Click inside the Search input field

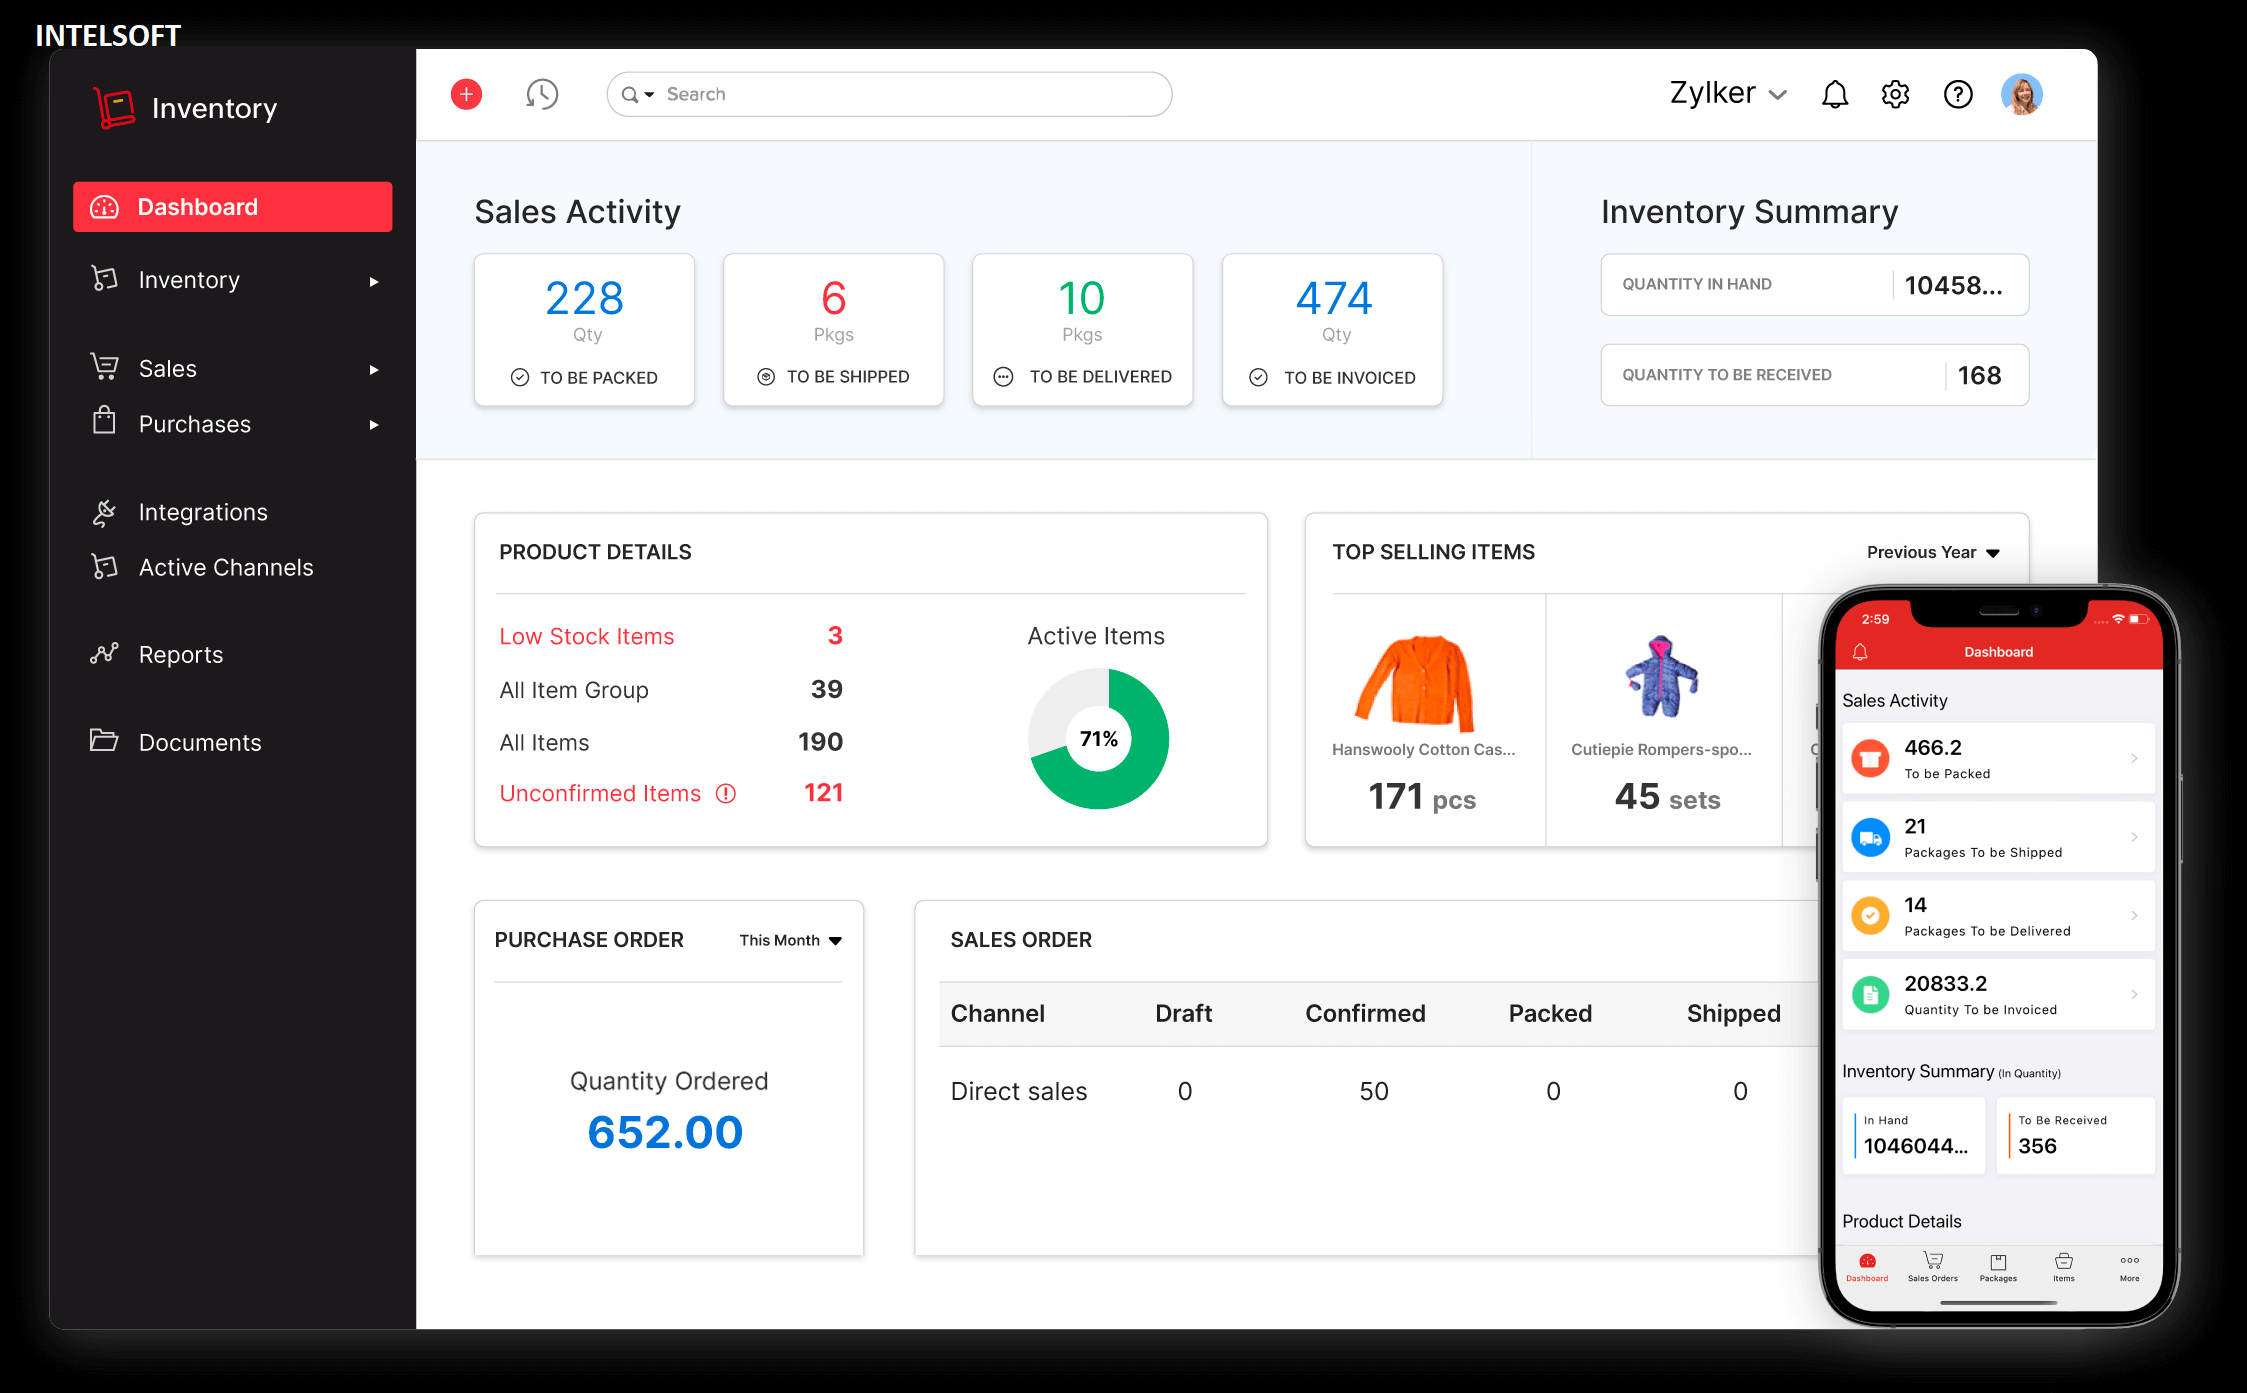890,94
